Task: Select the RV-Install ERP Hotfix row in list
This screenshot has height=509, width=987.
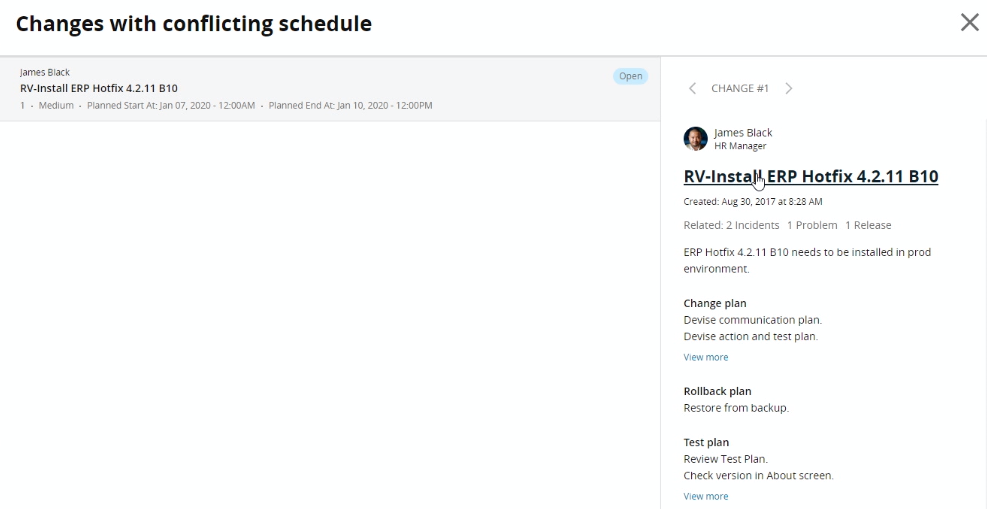Action: pos(330,89)
